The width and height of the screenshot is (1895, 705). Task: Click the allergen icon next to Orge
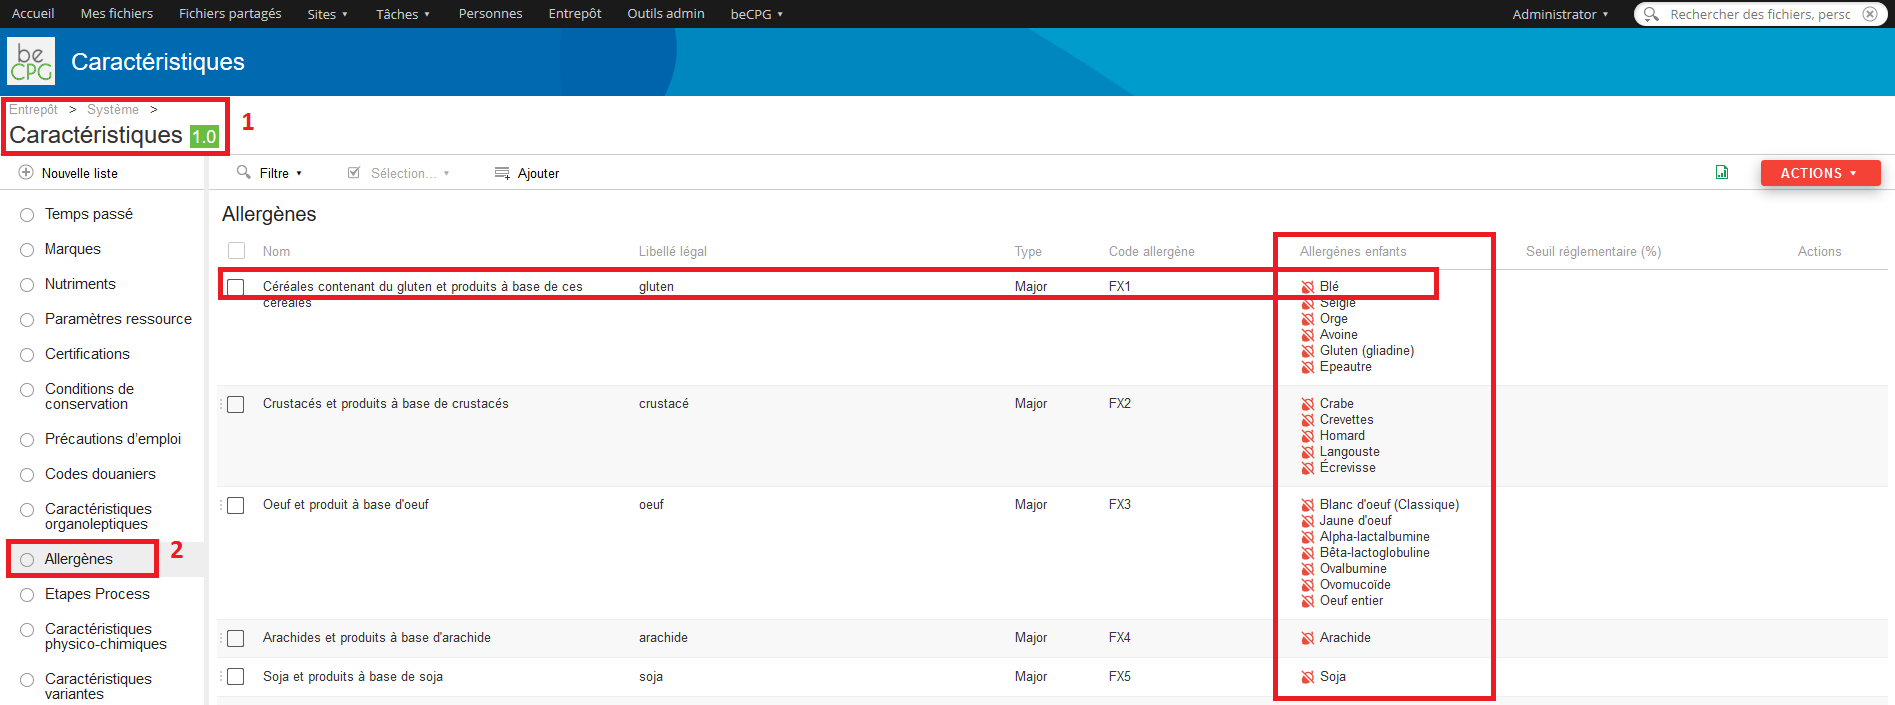click(x=1307, y=319)
